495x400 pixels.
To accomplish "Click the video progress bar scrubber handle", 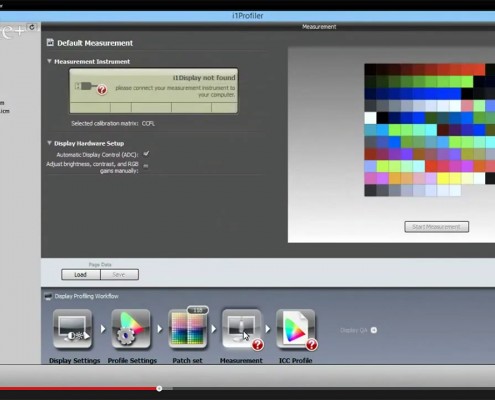I will pyautogui.click(x=159, y=388).
